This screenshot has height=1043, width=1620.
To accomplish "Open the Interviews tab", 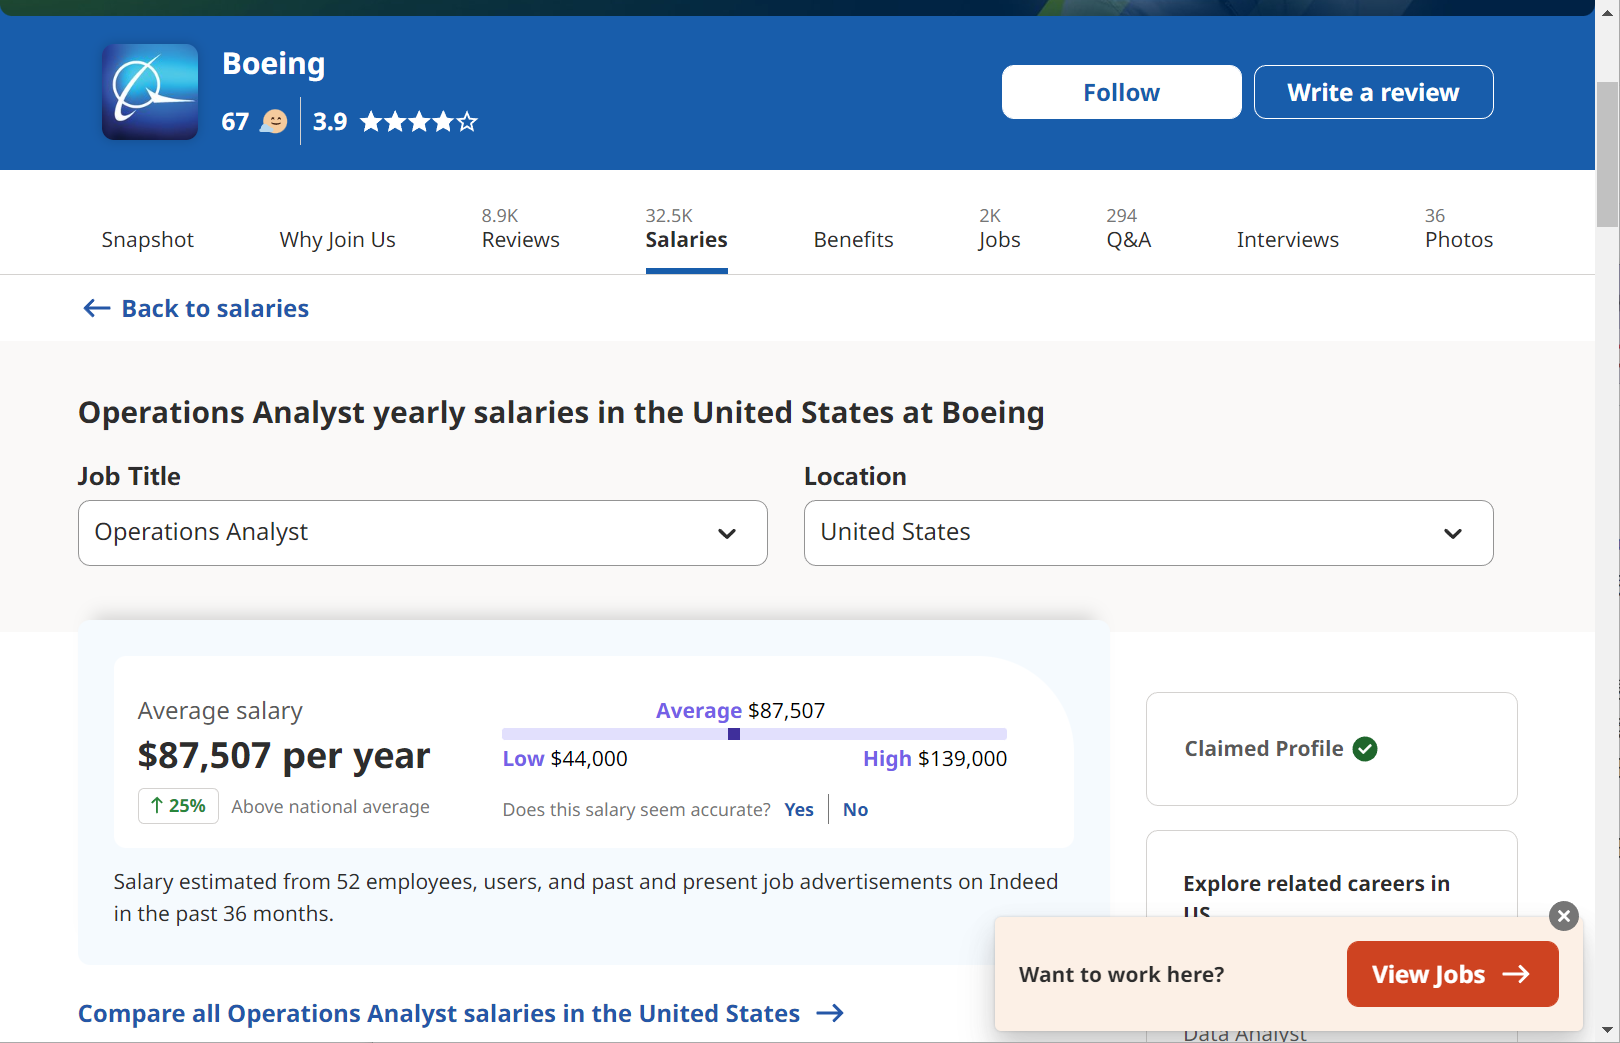I will [1288, 240].
